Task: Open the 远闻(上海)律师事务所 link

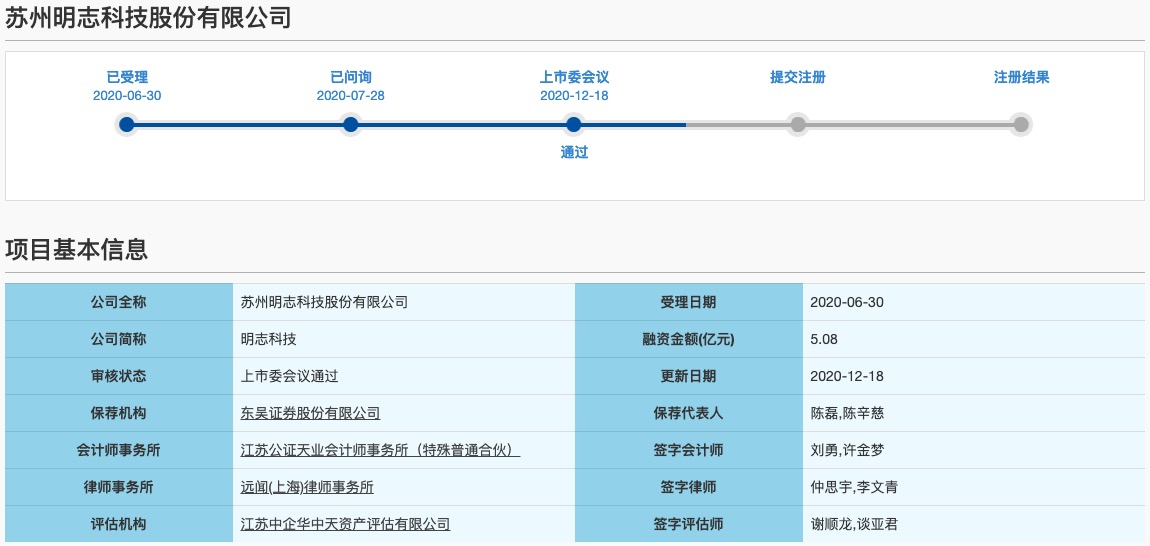Action: pyautogui.click(x=307, y=487)
